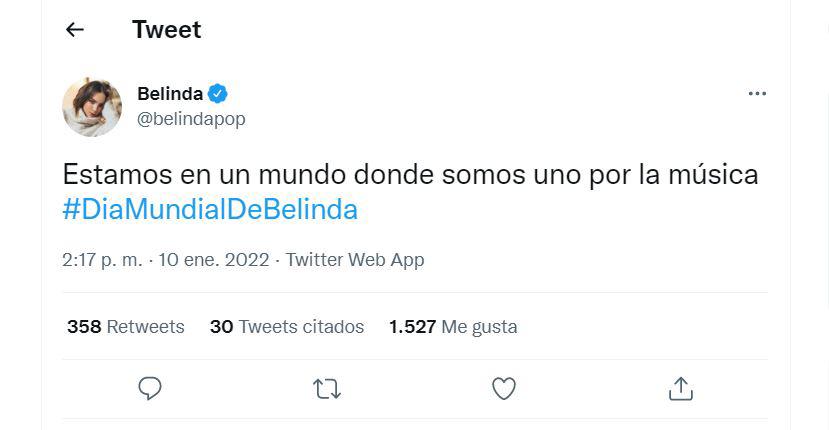The height and width of the screenshot is (430, 829).
Task: Open Belinda's profile picture
Action: (92, 106)
